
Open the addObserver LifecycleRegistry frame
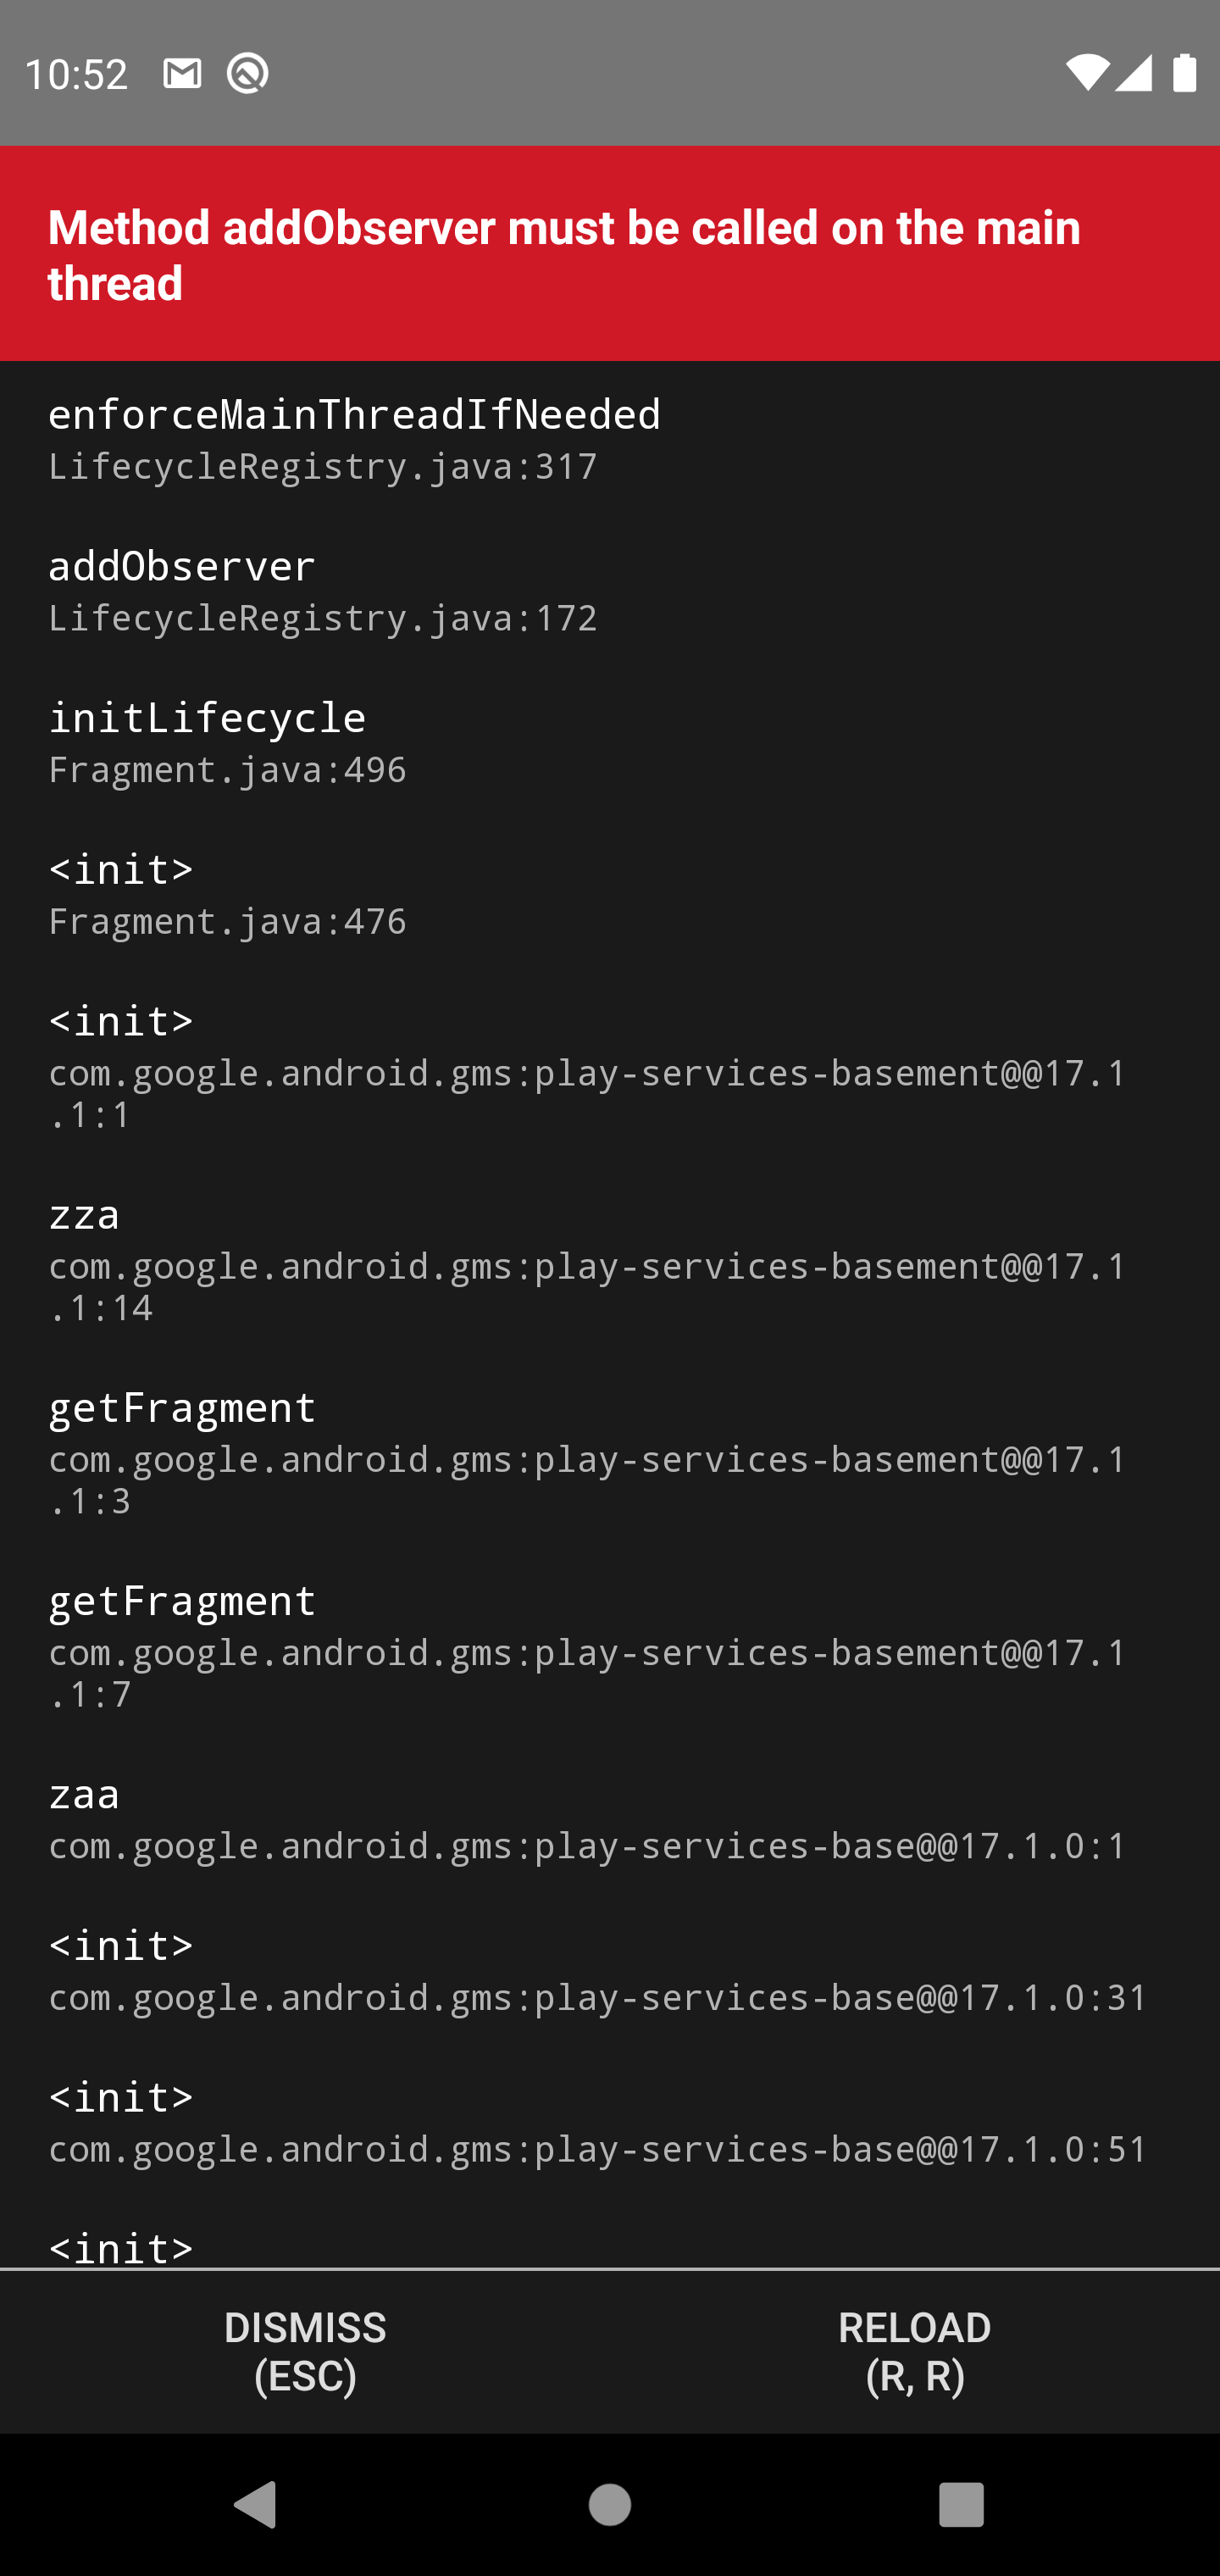[322, 590]
